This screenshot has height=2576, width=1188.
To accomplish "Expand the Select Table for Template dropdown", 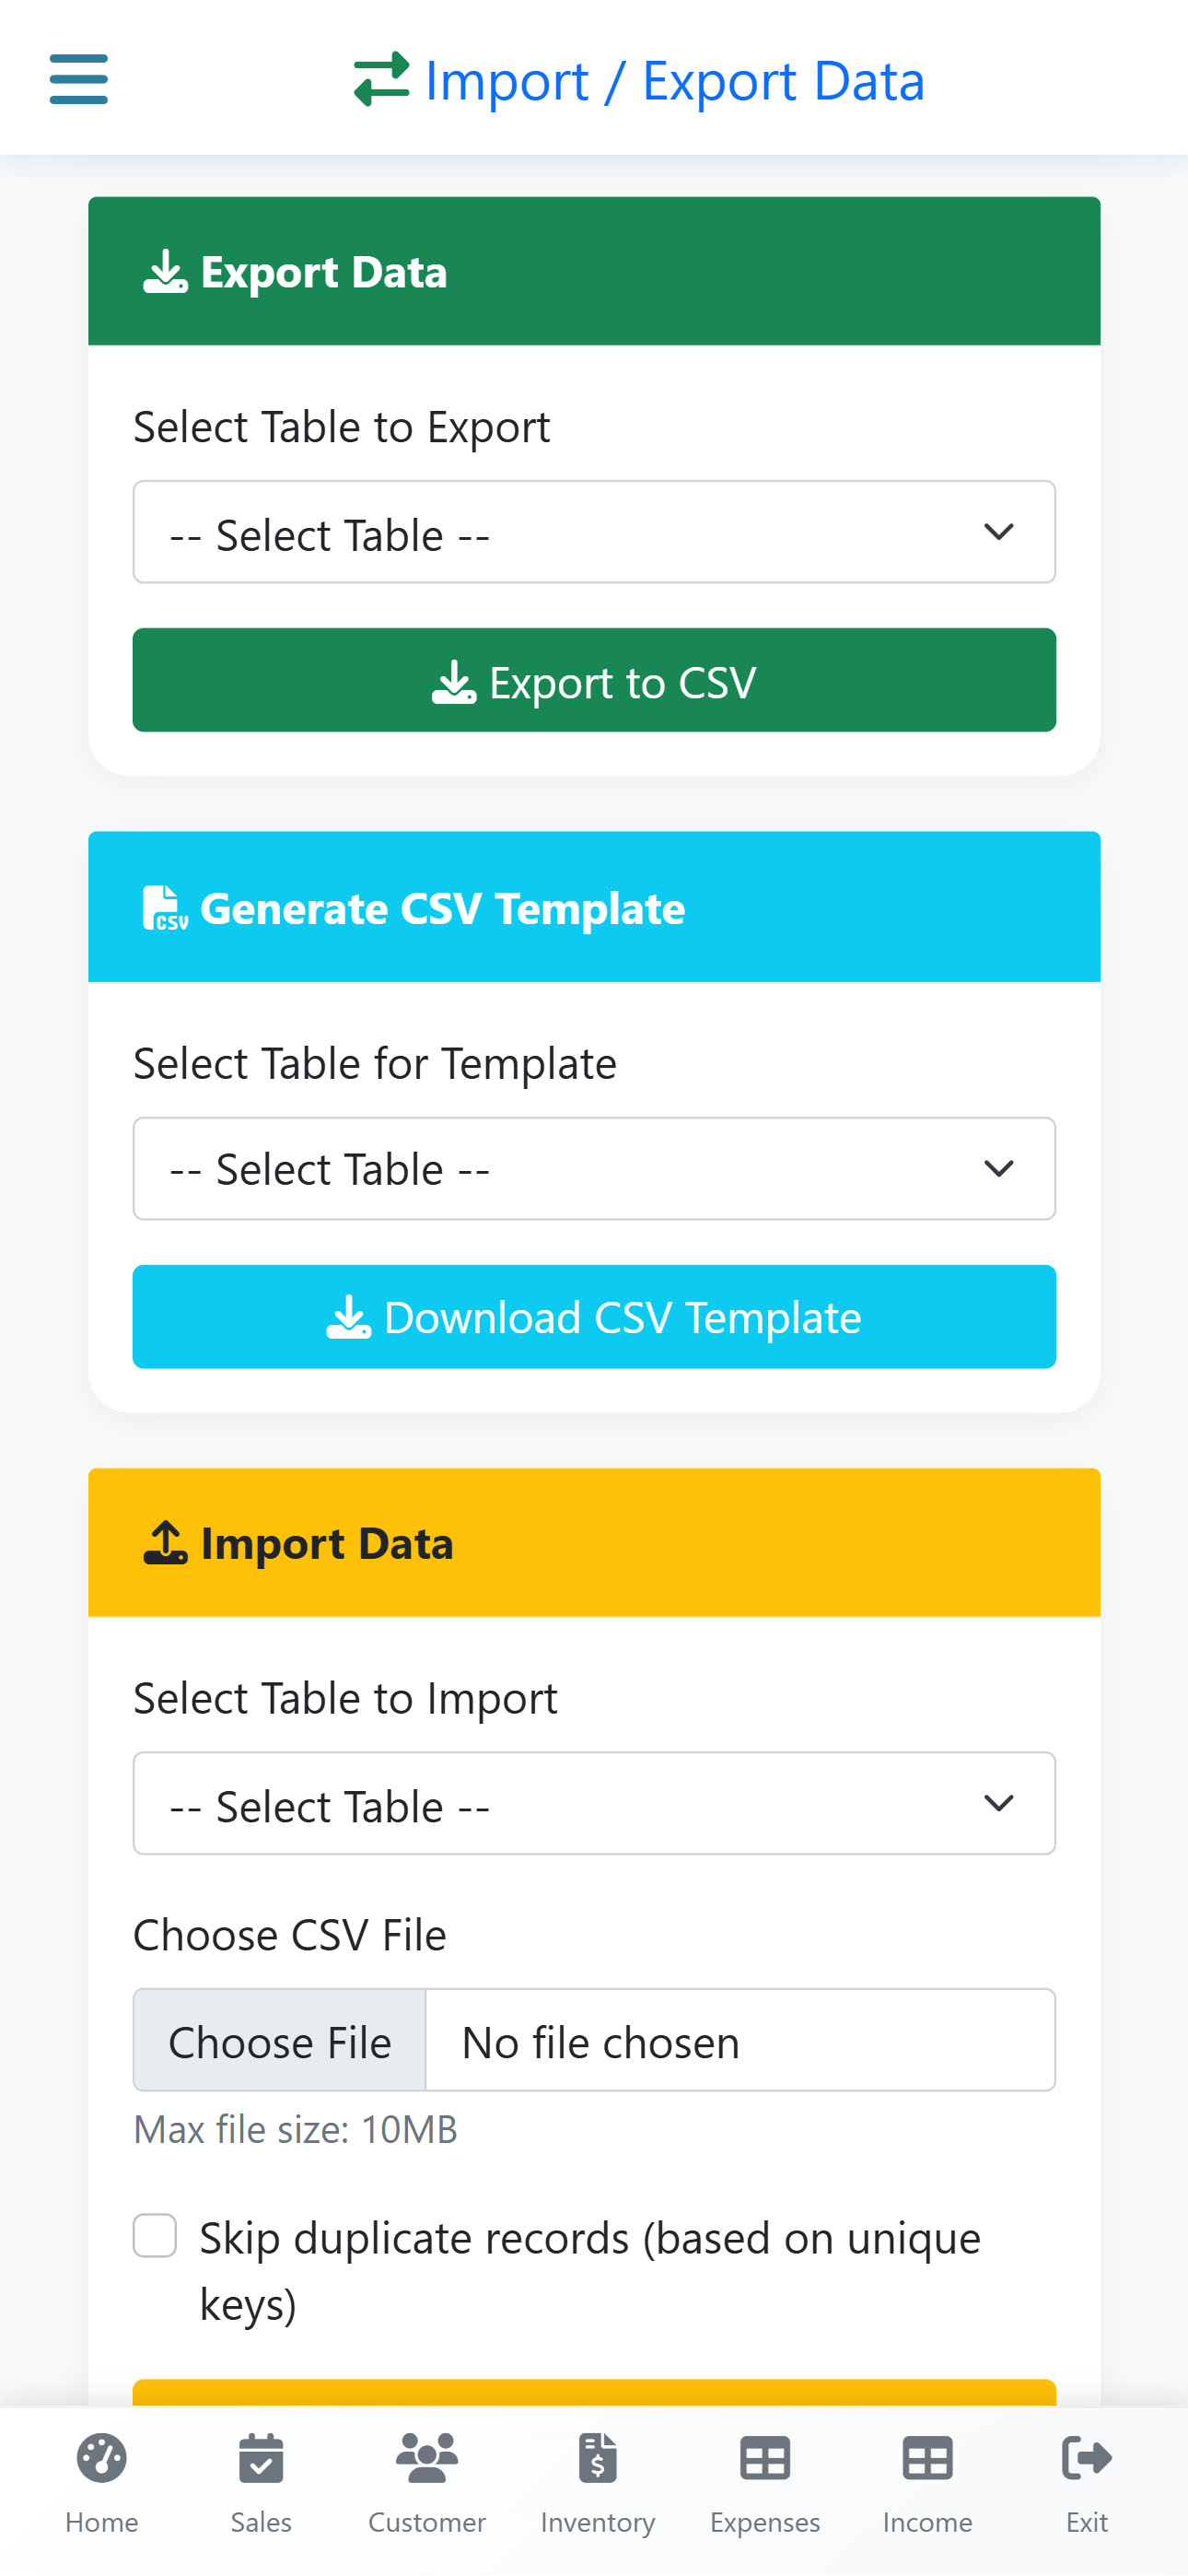I will pyautogui.click(x=594, y=1168).
